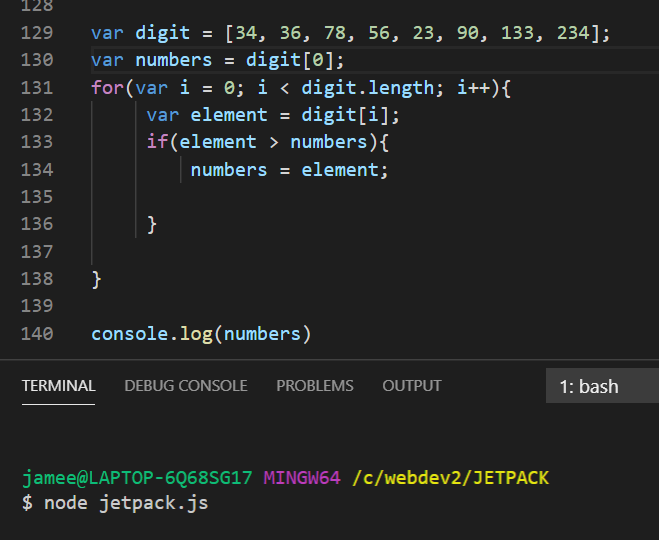The height and width of the screenshot is (540, 659).
Task: Click line number 131 in the gutter
Action: tap(37, 88)
